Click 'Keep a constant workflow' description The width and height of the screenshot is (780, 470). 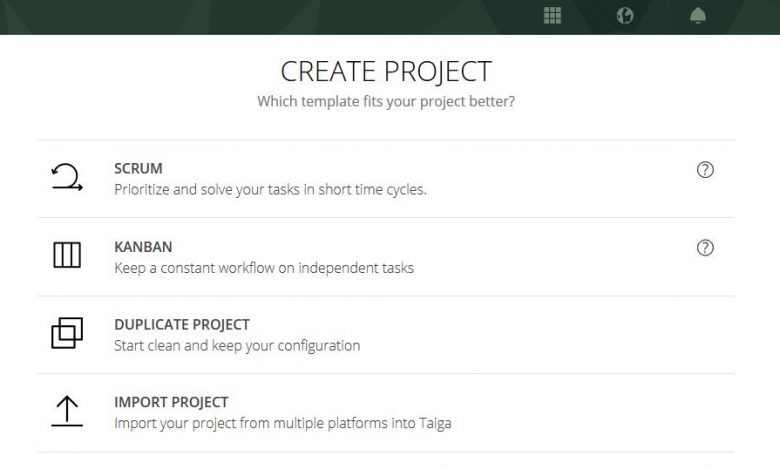click(264, 268)
